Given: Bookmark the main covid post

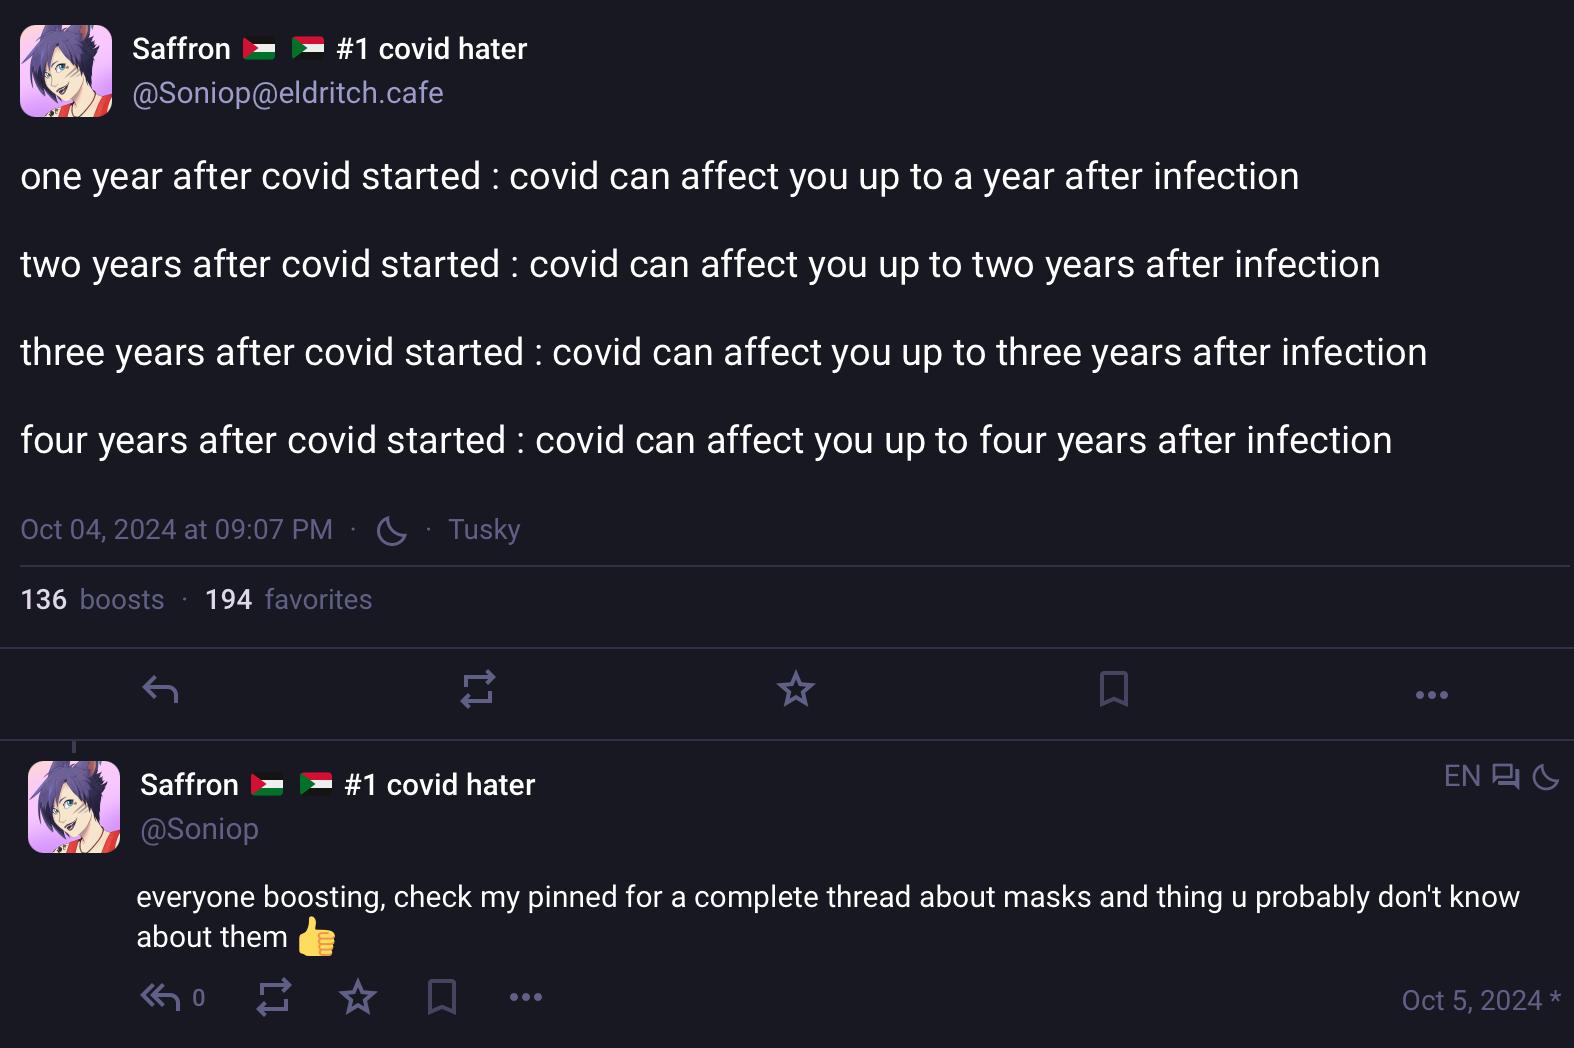Looking at the screenshot, I should [x=1113, y=689].
